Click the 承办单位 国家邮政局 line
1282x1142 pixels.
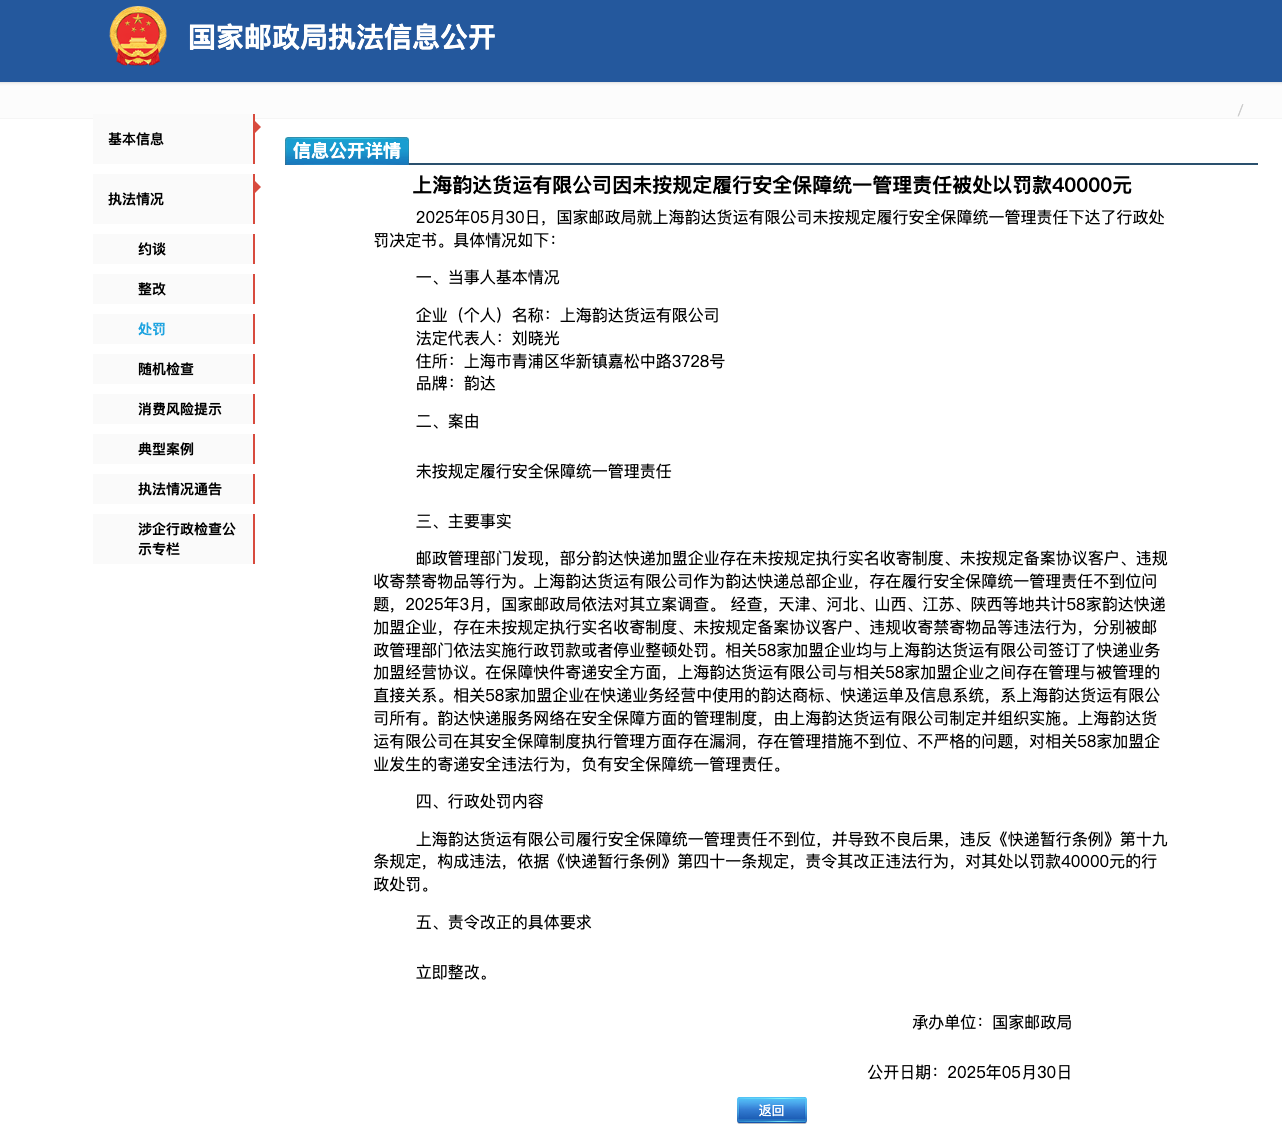click(991, 1022)
